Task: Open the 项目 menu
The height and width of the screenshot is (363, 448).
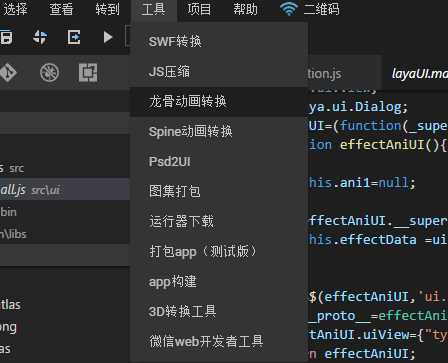Action: 199,9
